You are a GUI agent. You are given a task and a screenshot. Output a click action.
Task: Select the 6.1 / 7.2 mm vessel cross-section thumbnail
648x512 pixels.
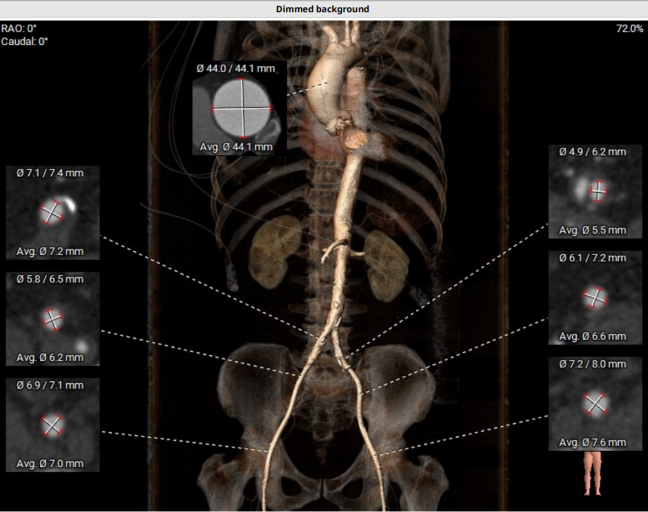click(595, 297)
